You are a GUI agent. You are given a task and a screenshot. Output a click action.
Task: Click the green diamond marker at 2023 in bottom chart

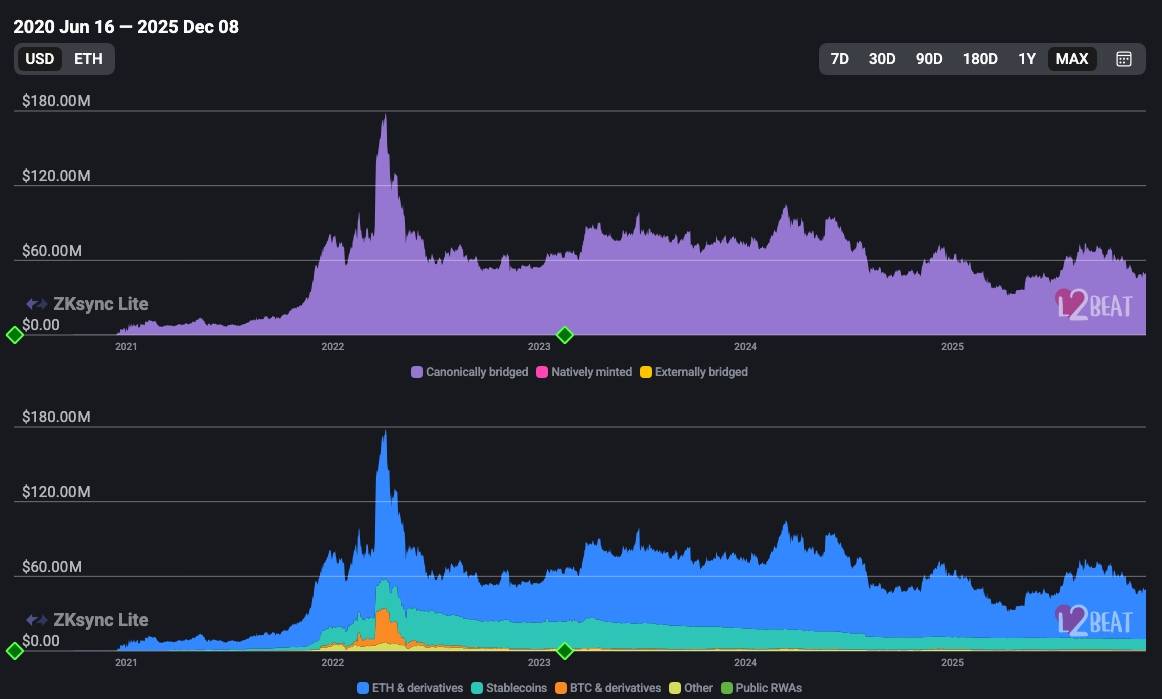pos(564,651)
